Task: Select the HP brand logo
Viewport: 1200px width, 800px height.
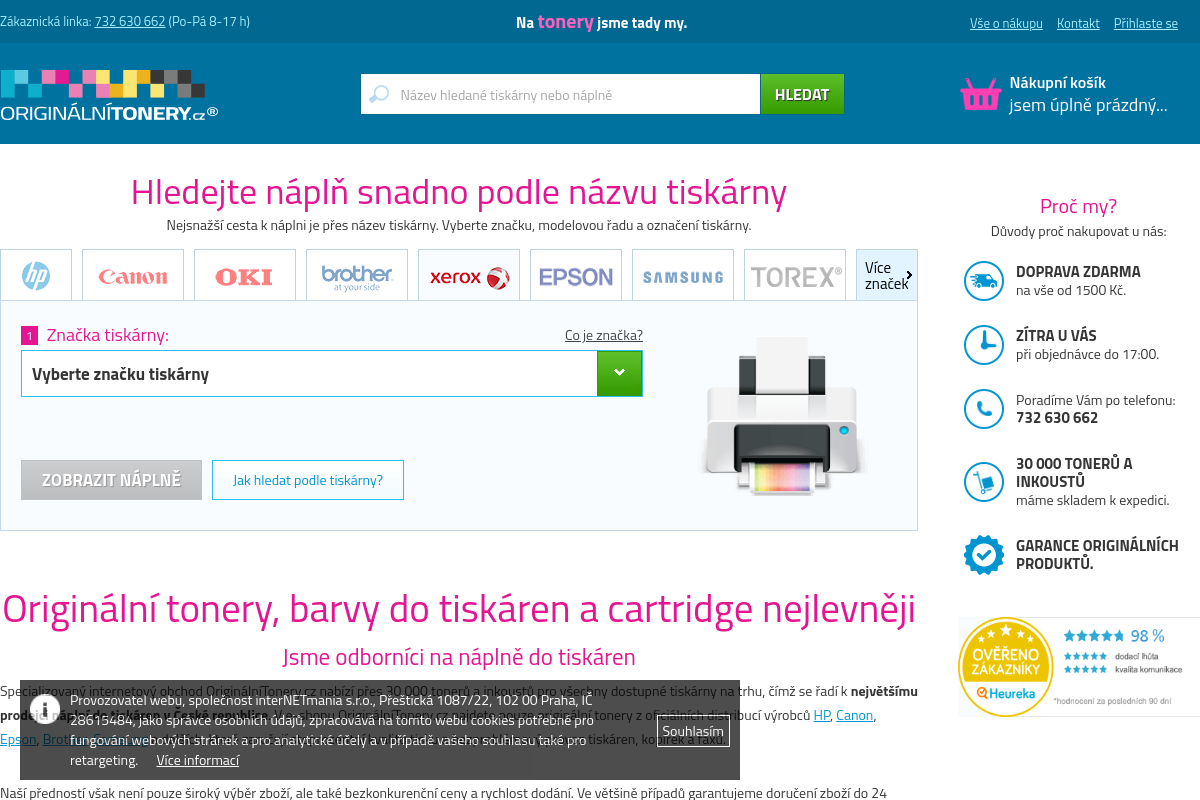Action: [37, 273]
